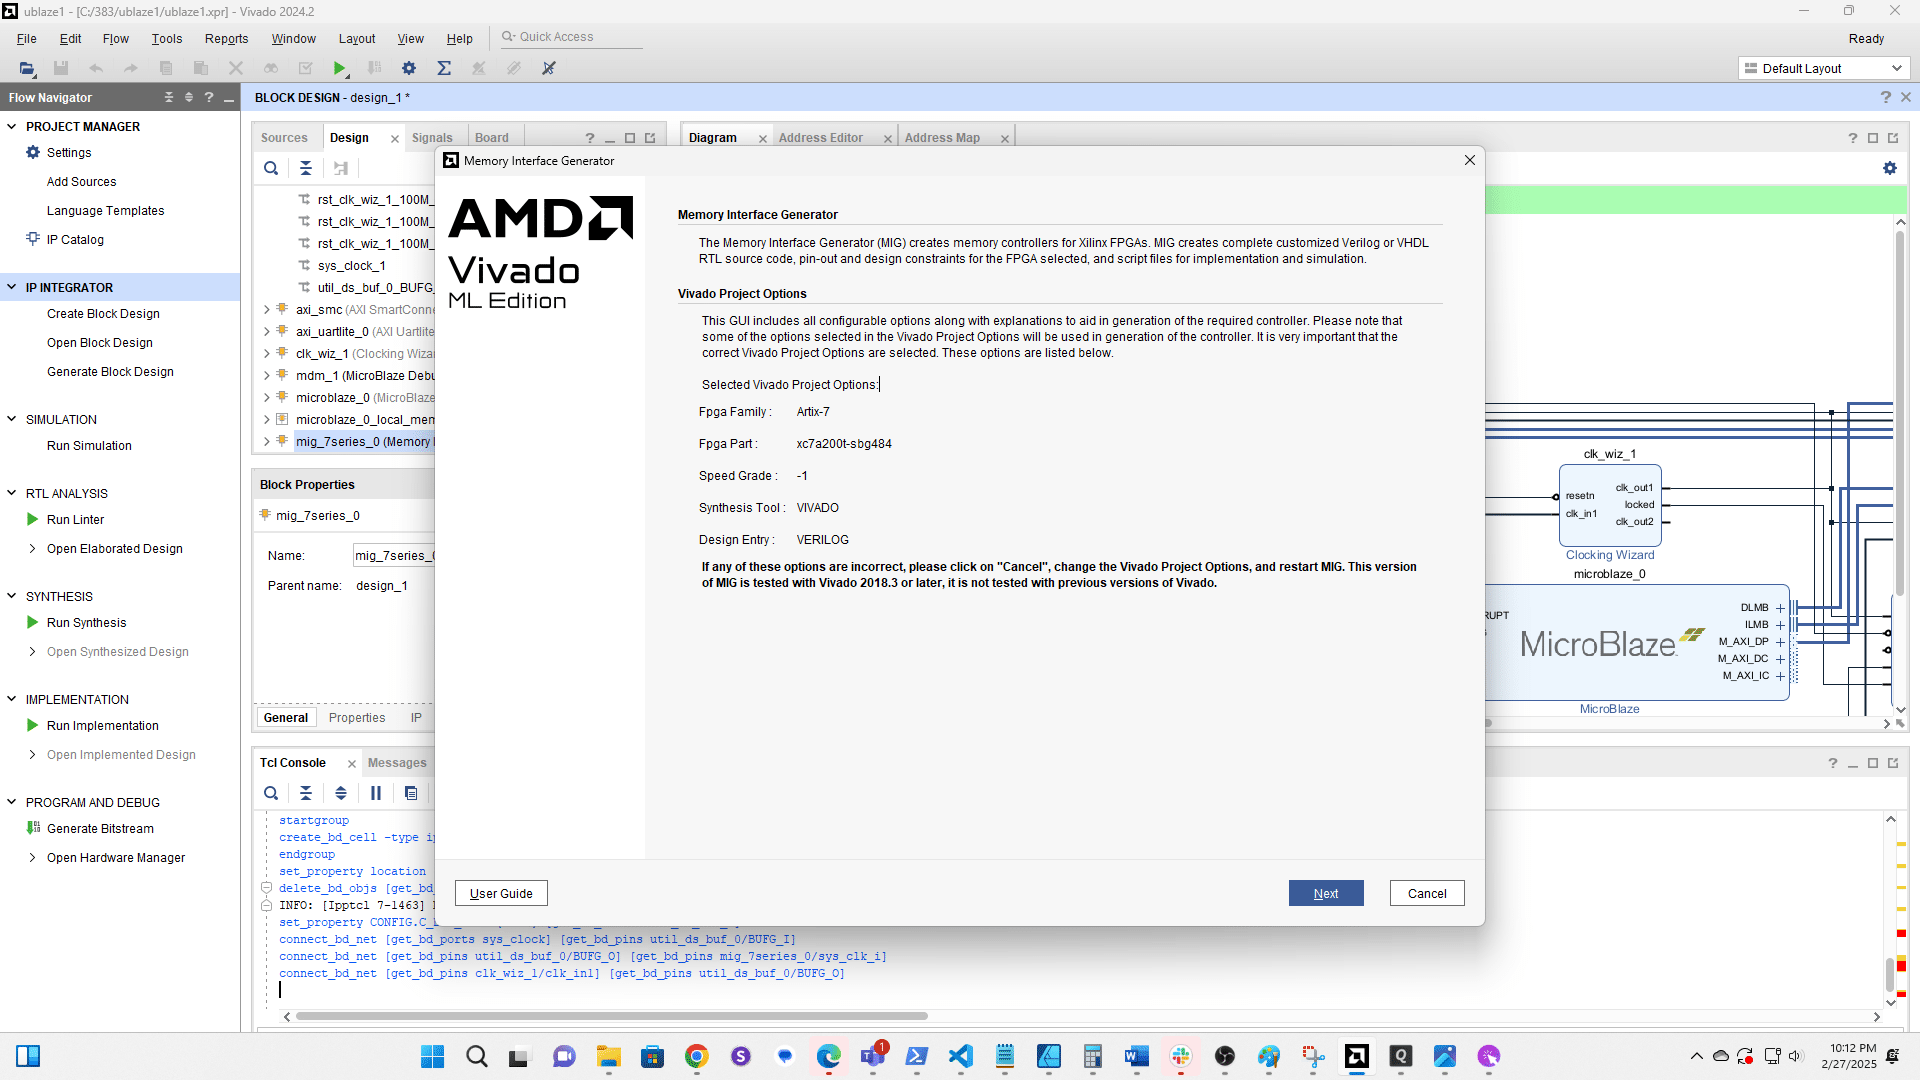Click search icon in Design panel
Screen dimensions: 1920x1080
[x=271, y=168]
